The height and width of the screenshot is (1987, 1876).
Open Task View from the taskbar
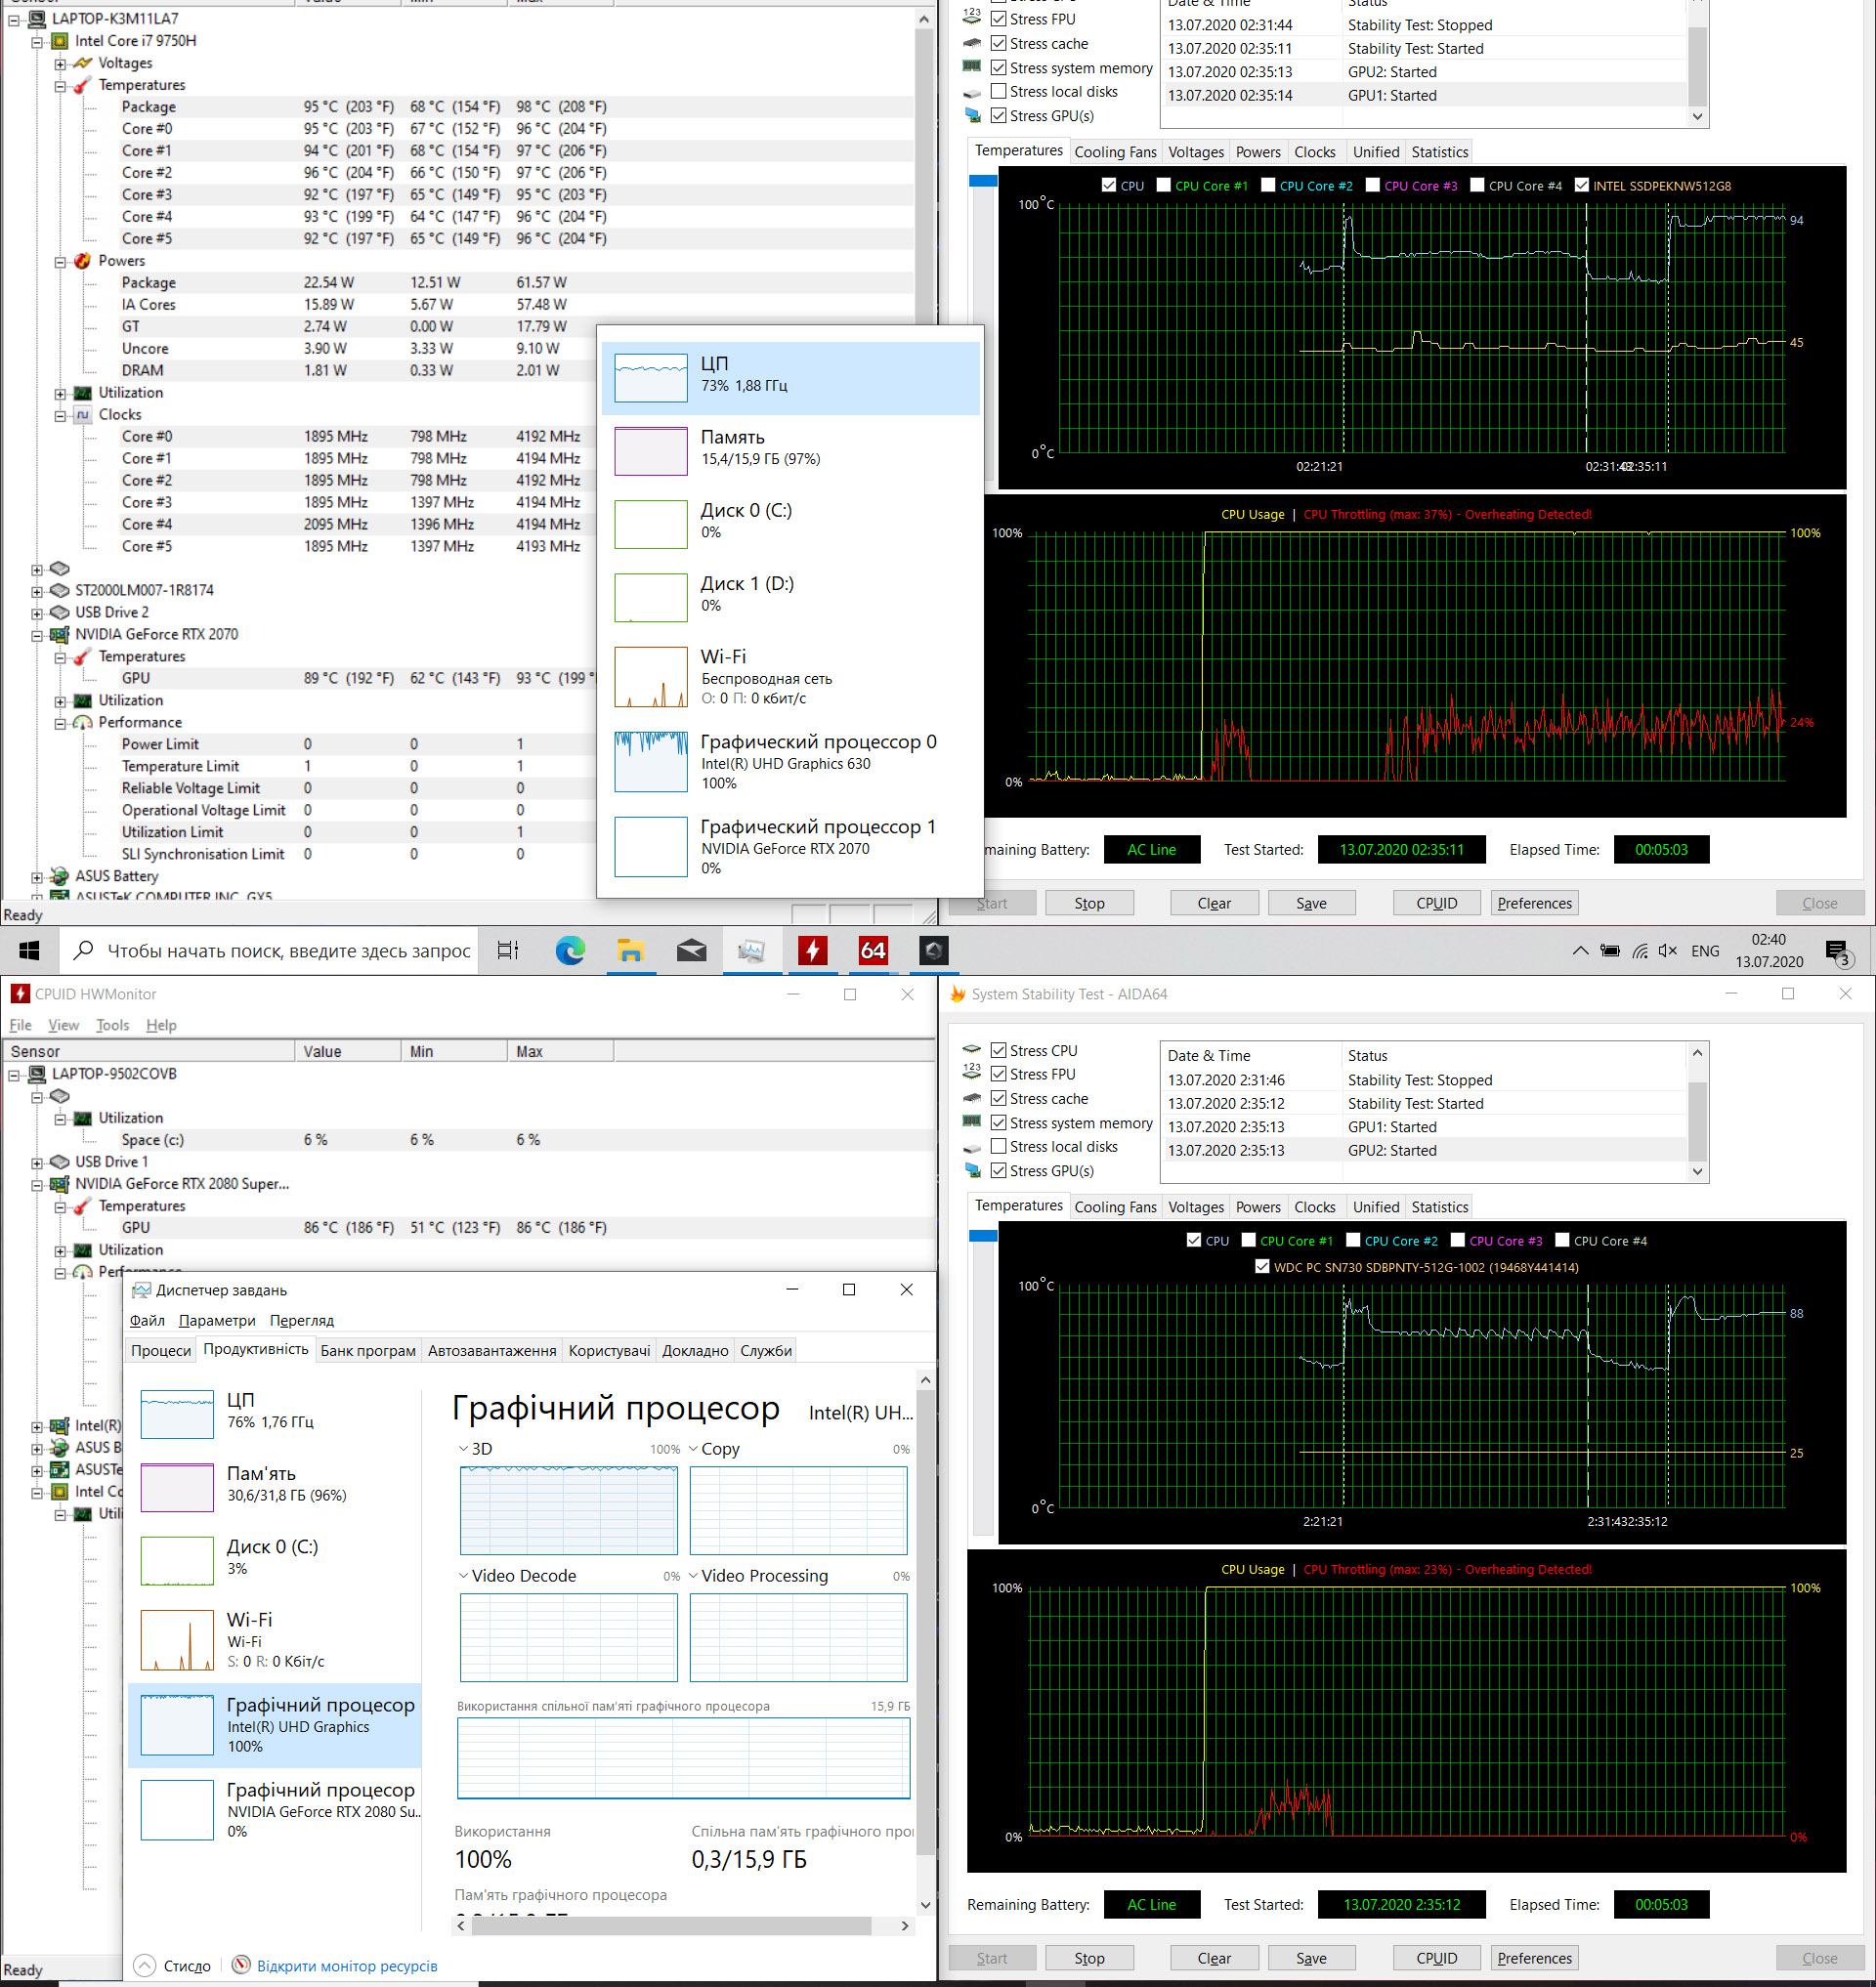pyautogui.click(x=508, y=950)
